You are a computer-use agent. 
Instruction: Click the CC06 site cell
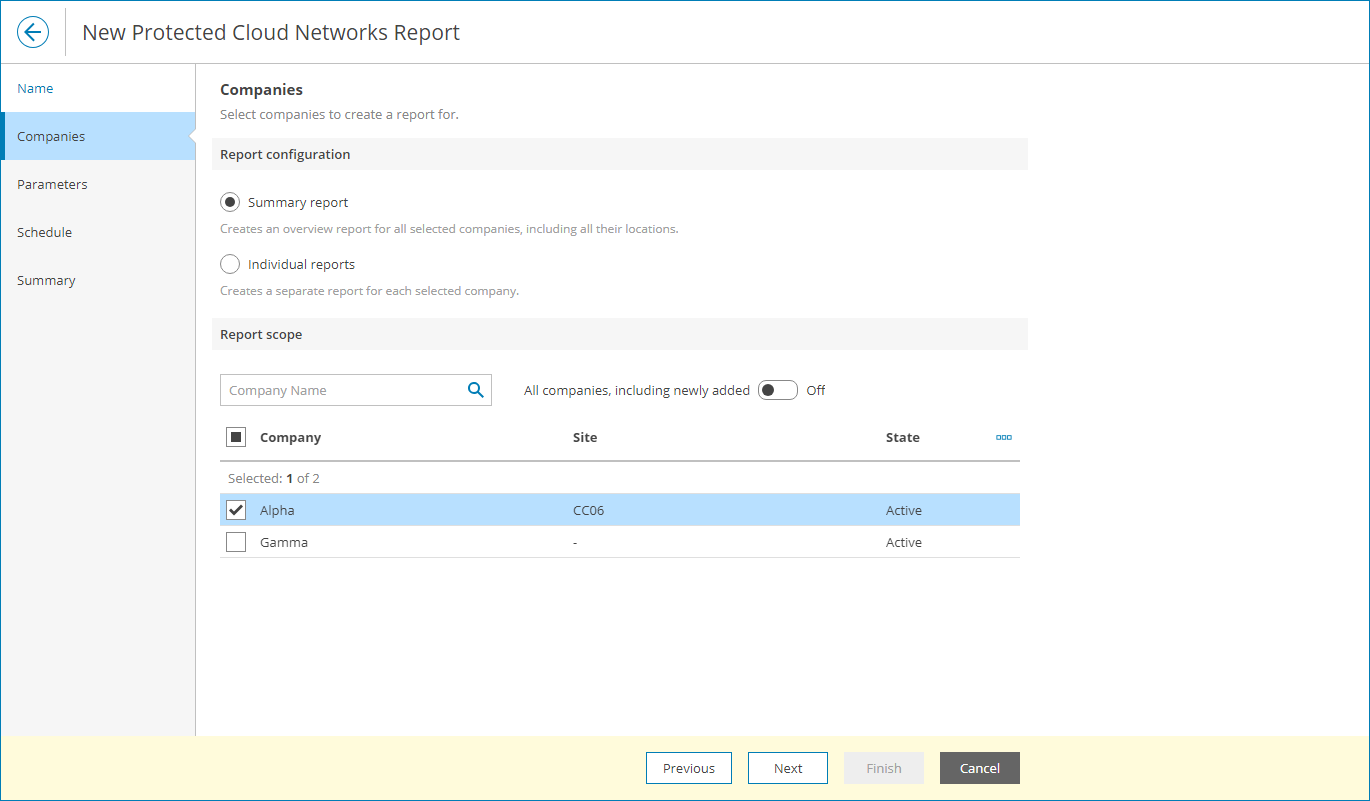point(589,510)
